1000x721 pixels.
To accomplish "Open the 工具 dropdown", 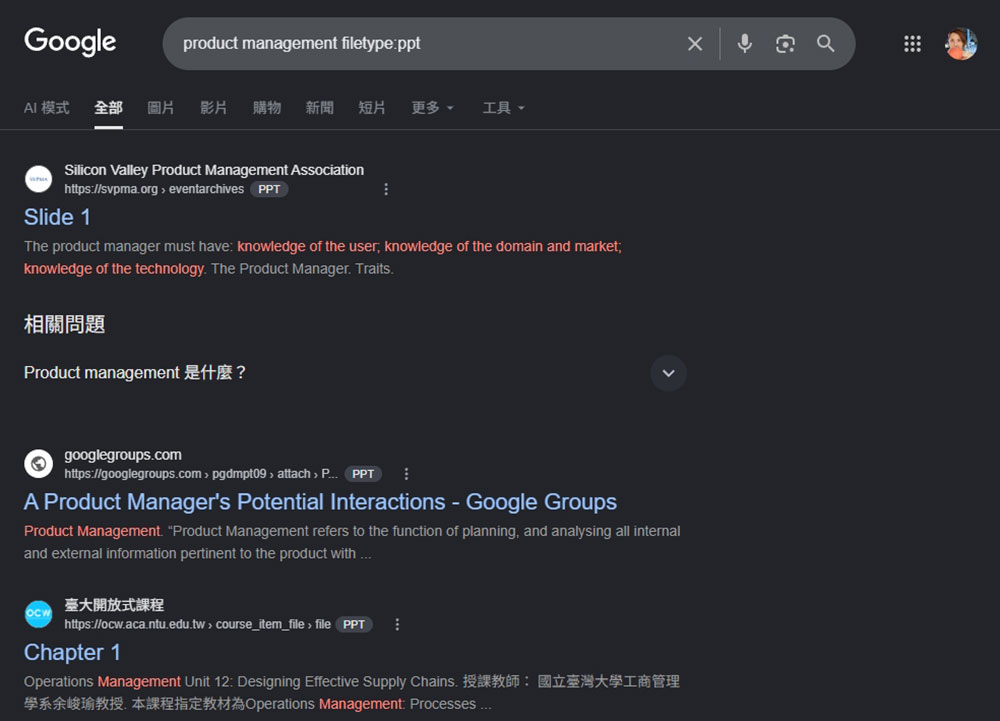I will (503, 108).
